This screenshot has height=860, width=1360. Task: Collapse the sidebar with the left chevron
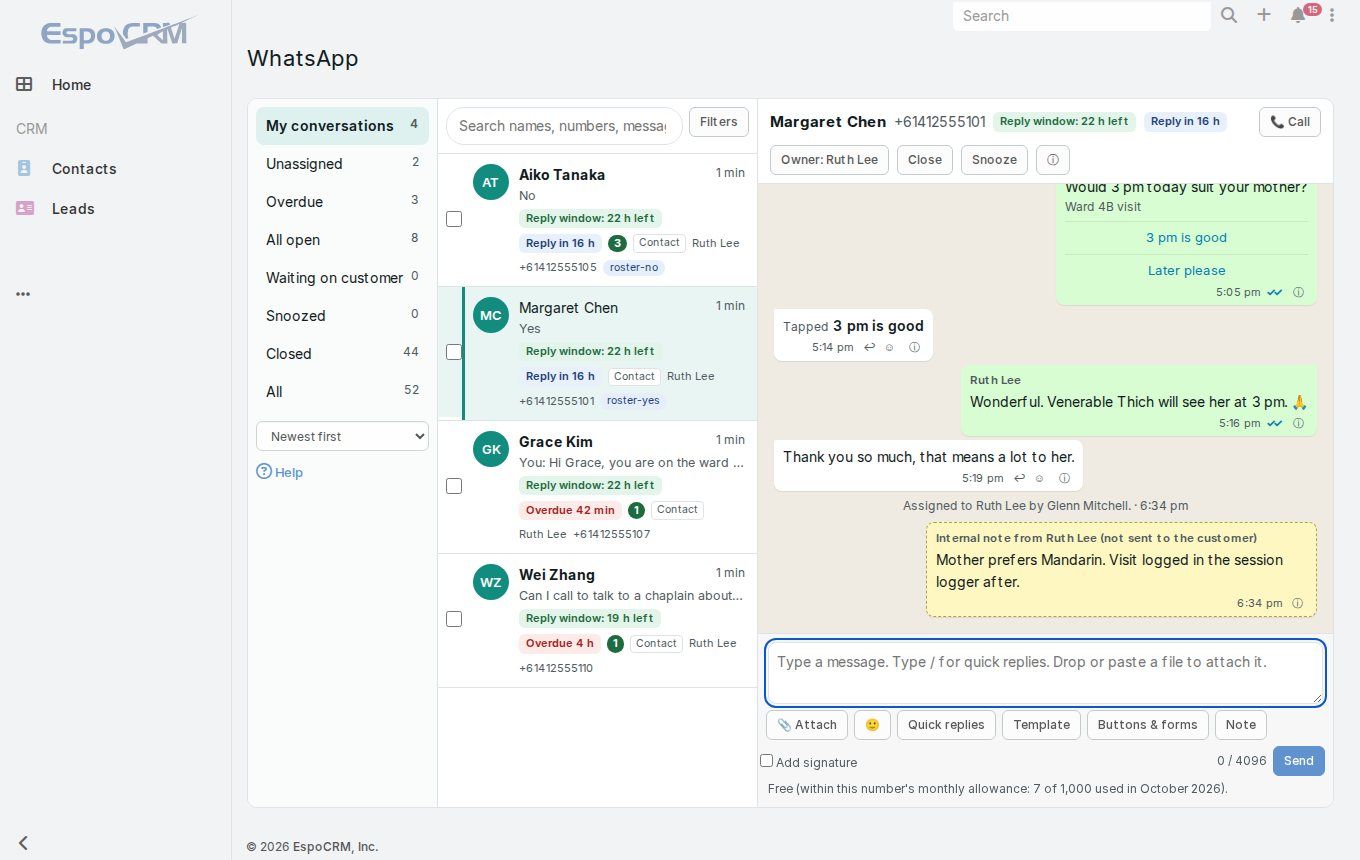click(23, 843)
